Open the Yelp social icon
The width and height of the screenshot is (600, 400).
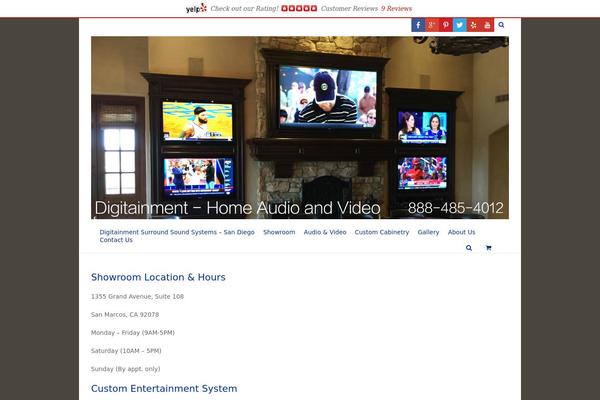point(473,25)
